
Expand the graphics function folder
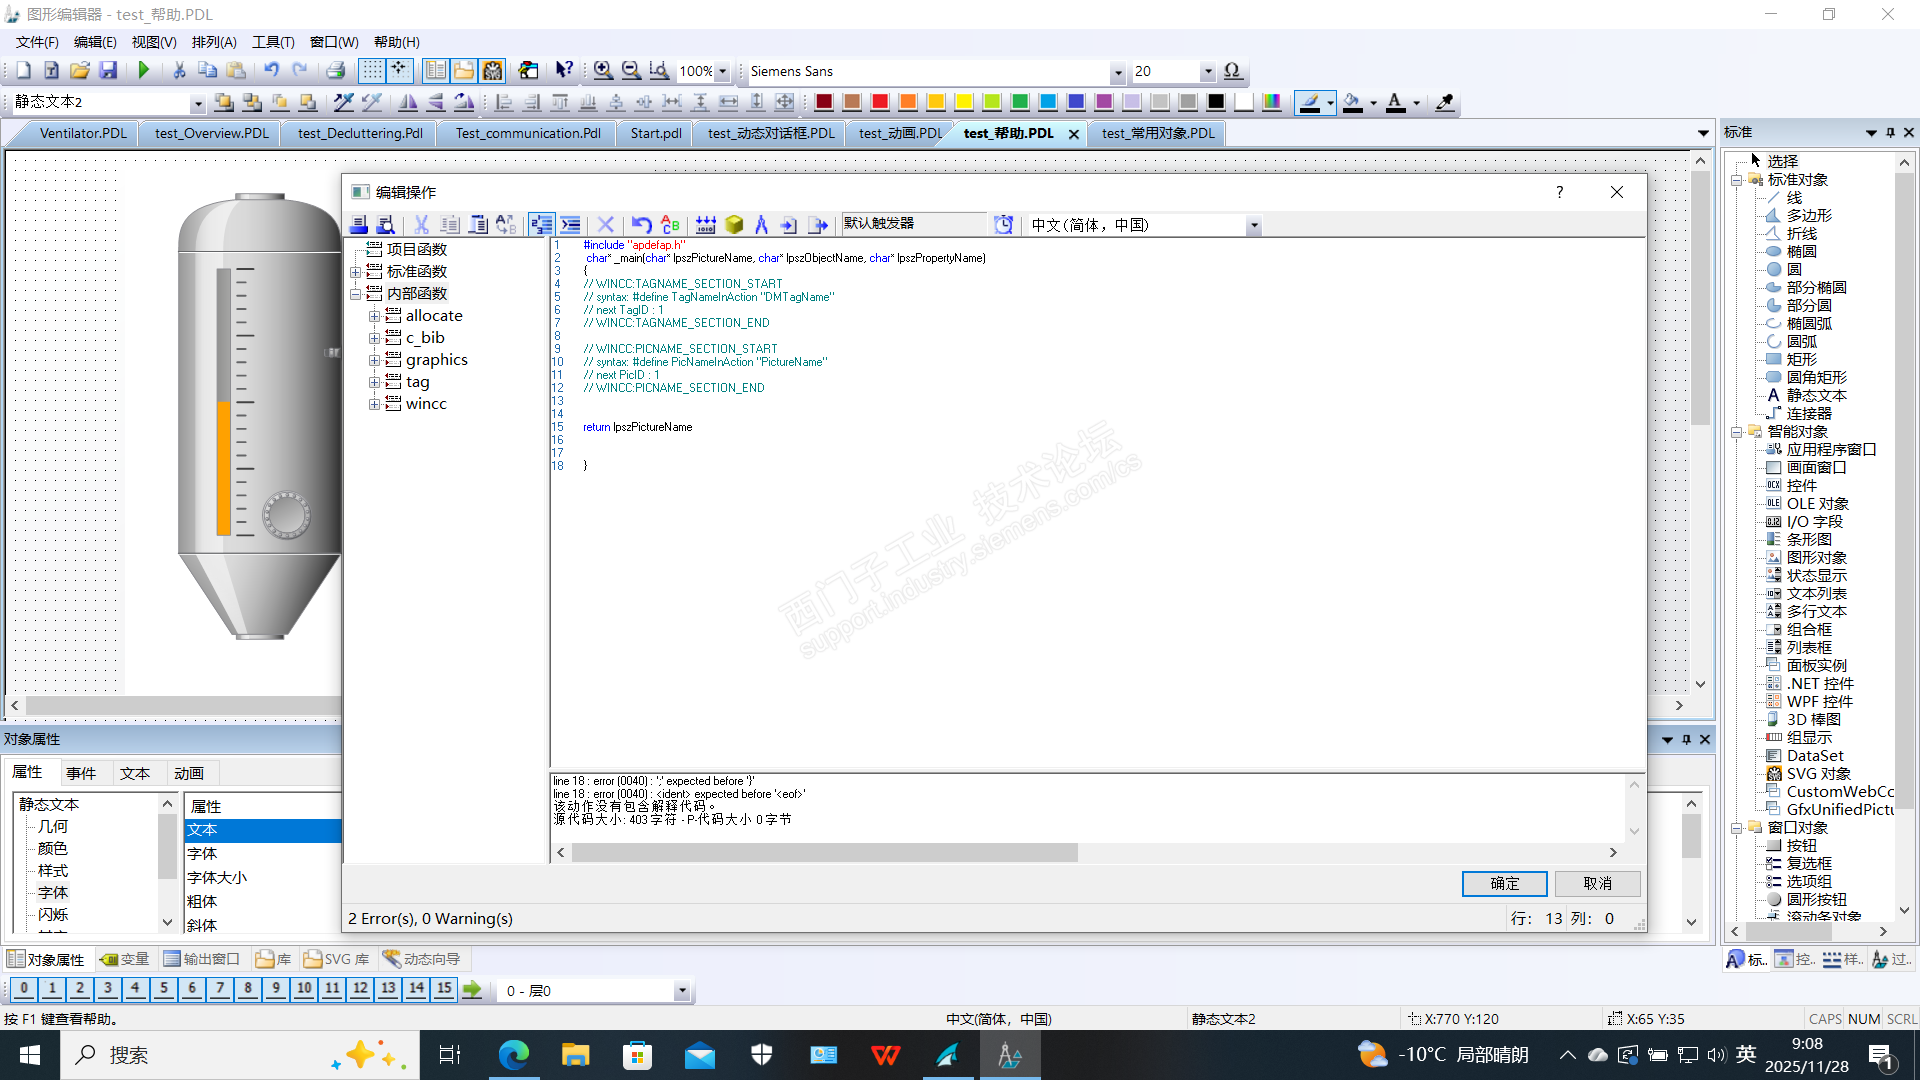pyautogui.click(x=374, y=360)
